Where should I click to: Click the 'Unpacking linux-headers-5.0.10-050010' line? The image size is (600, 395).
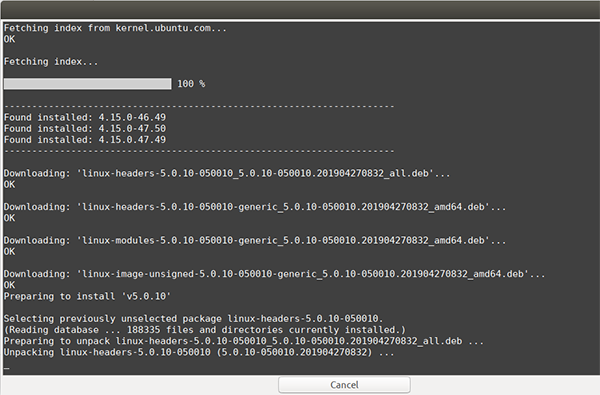point(199,352)
